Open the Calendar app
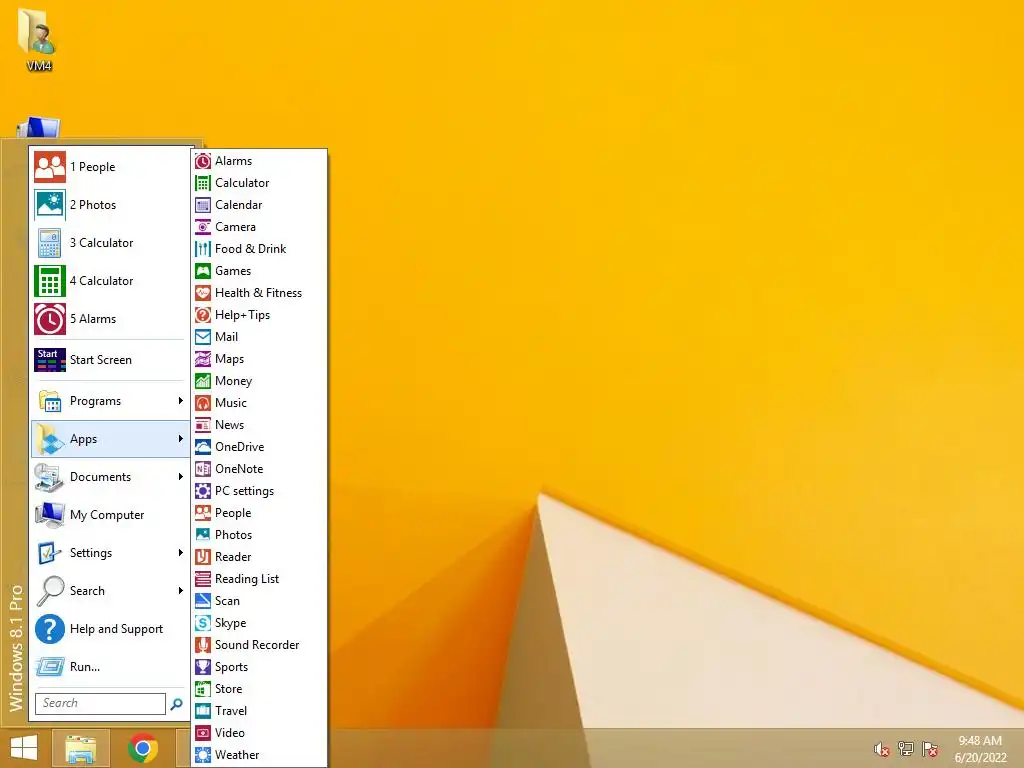The image size is (1024, 768). click(x=259, y=205)
